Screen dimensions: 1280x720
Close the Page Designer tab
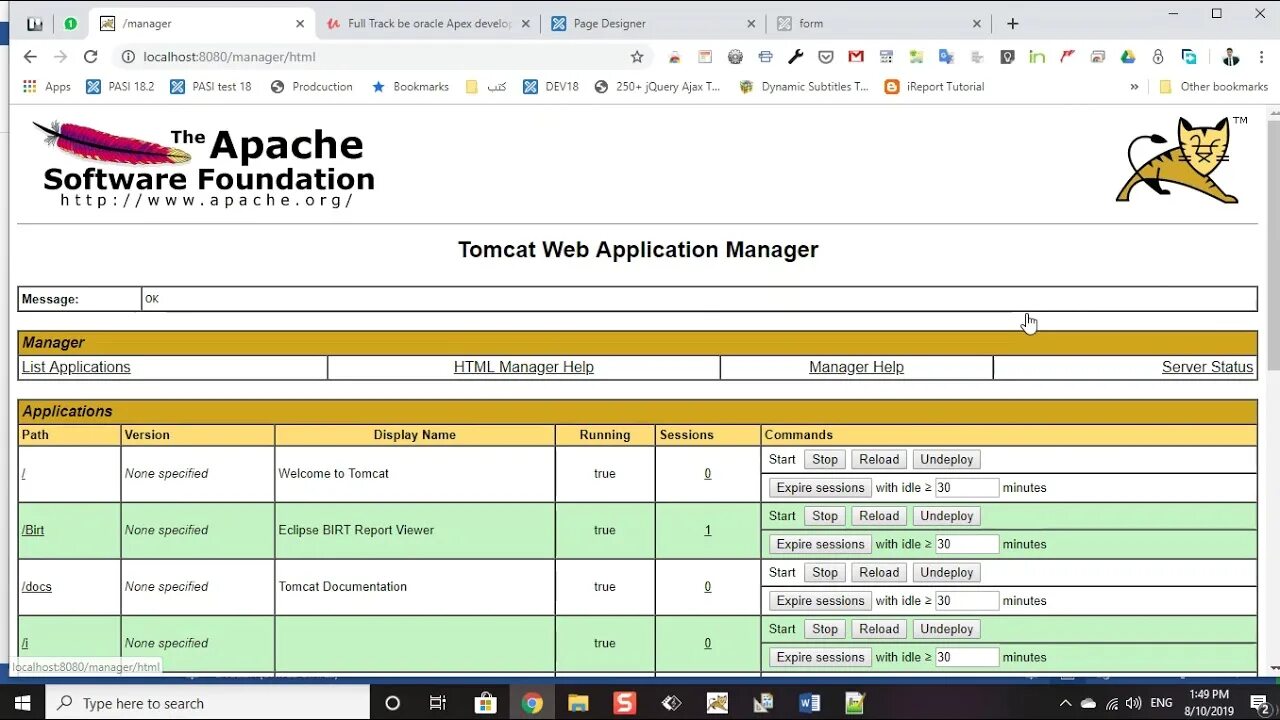(x=752, y=23)
